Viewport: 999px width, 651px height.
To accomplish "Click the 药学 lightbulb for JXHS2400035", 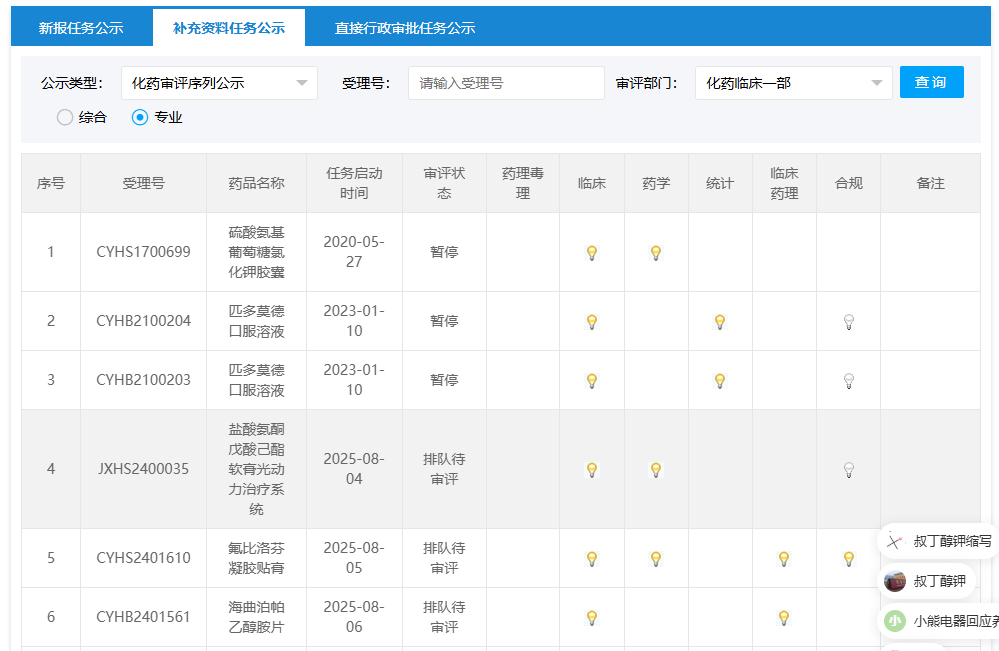I will click(x=656, y=470).
